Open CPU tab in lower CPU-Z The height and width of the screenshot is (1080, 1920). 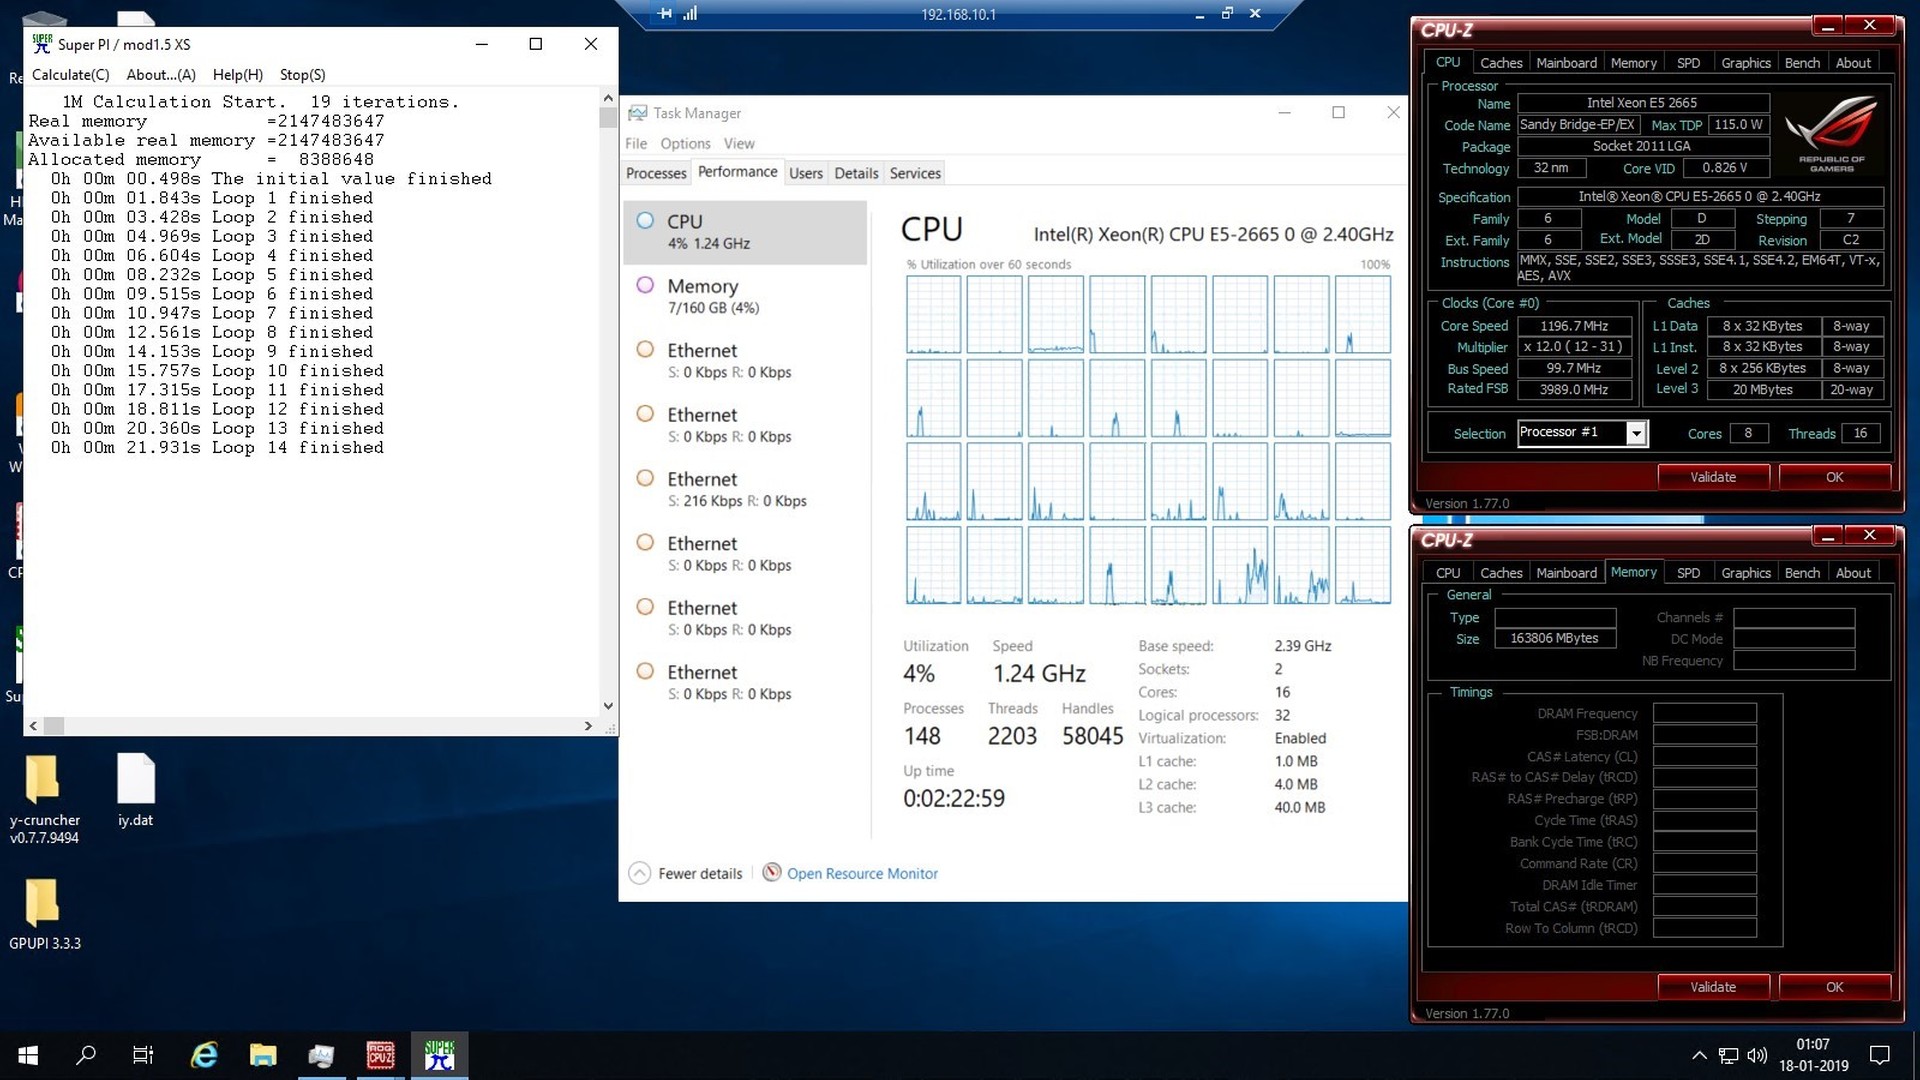1447,573
